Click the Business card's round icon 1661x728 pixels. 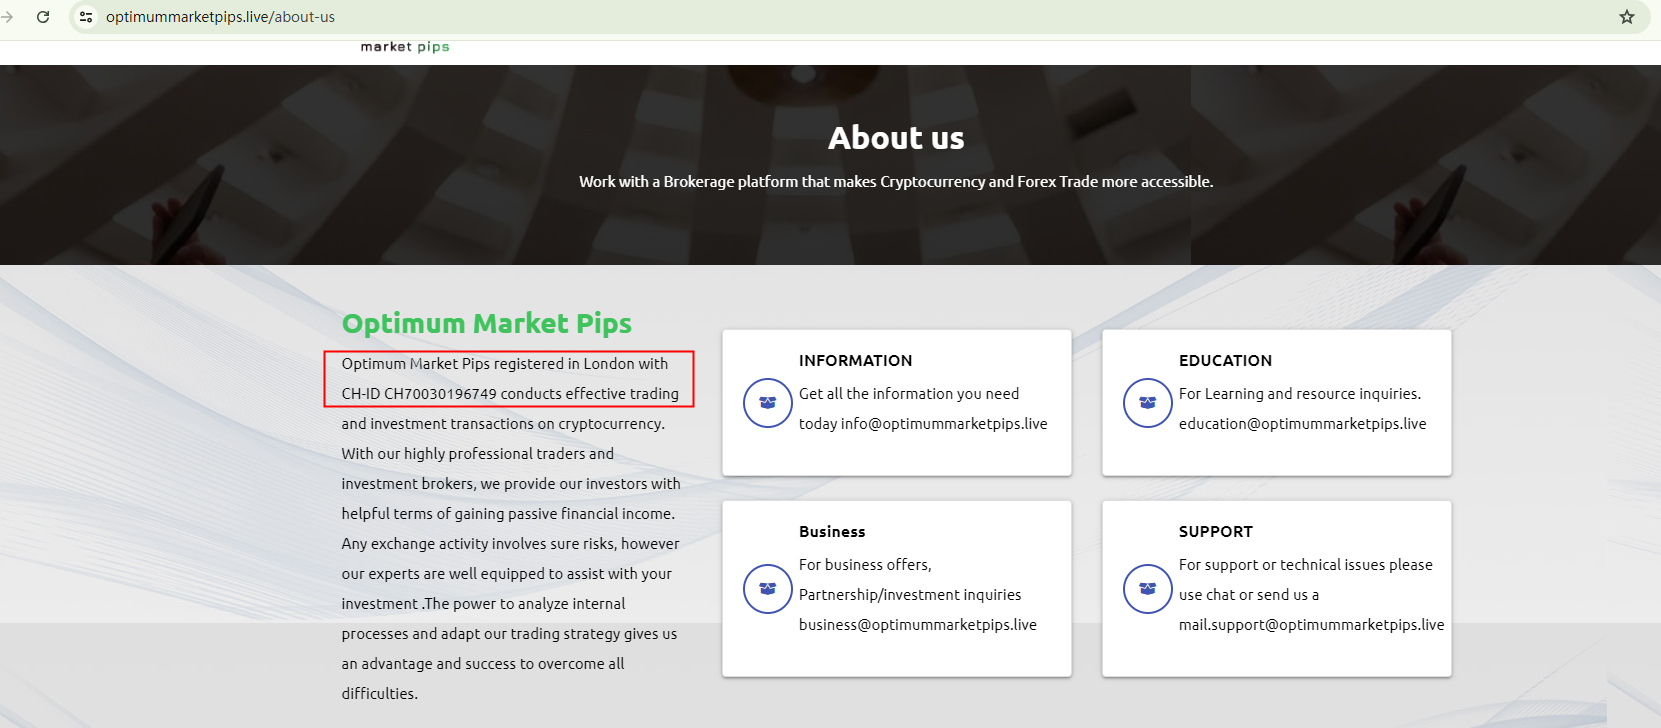(767, 589)
